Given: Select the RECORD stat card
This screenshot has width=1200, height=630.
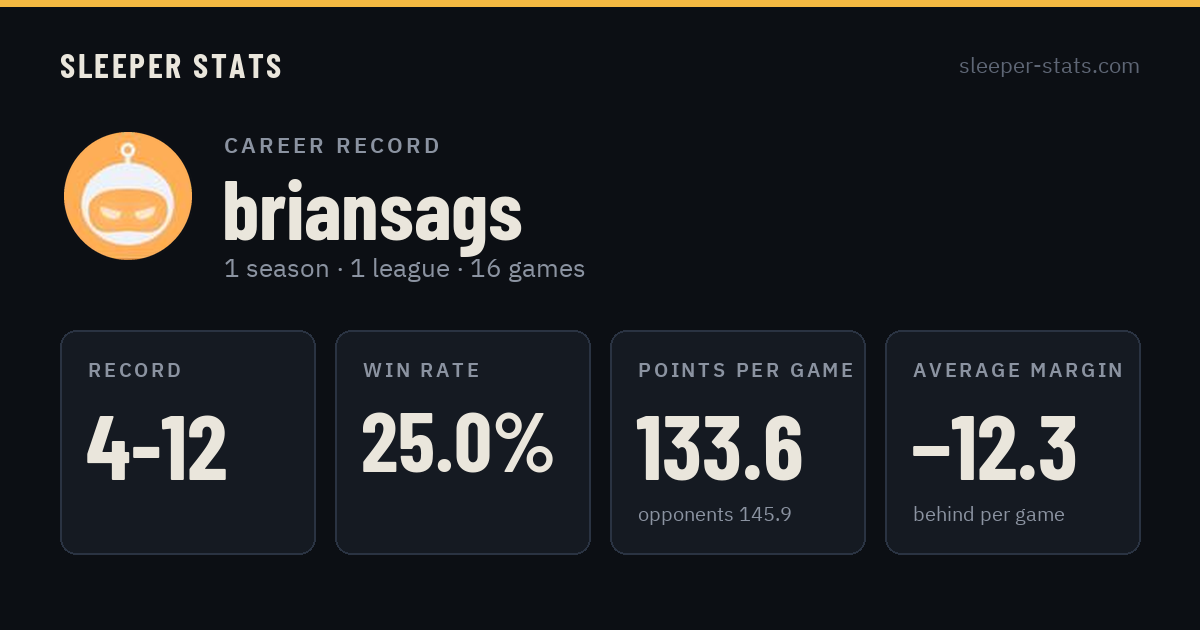Looking at the screenshot, I should pos(188,442).
